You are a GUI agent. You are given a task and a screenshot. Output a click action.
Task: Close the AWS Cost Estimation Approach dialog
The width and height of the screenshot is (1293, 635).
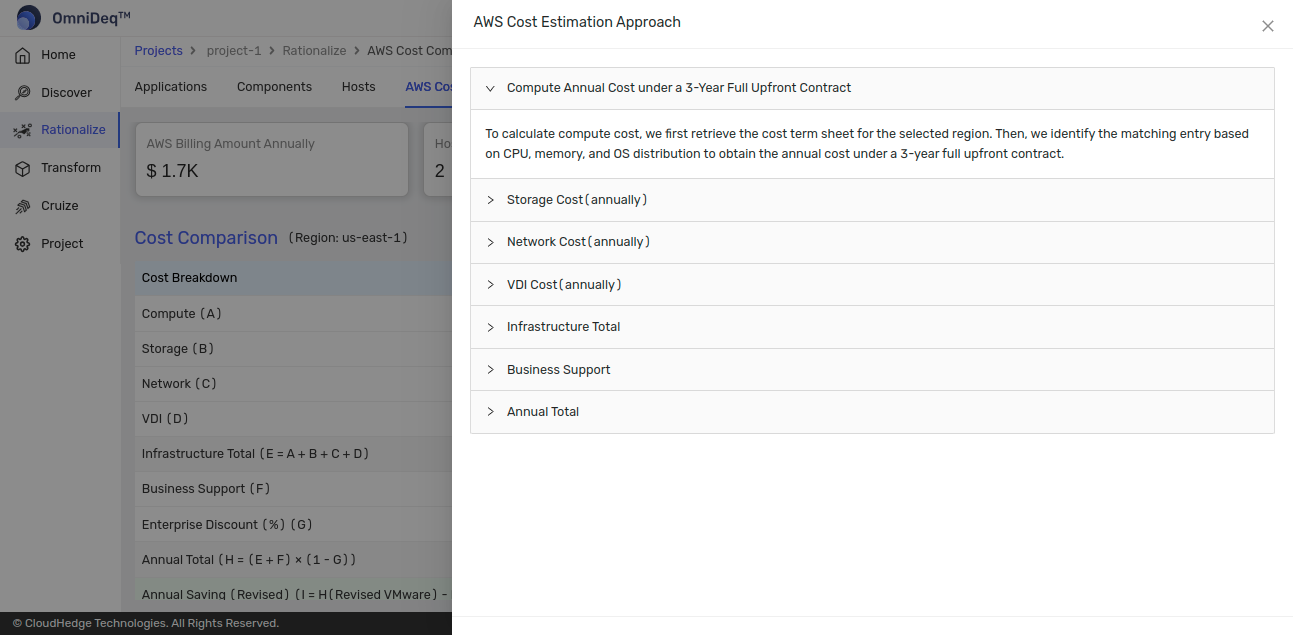pos(1267,26)
